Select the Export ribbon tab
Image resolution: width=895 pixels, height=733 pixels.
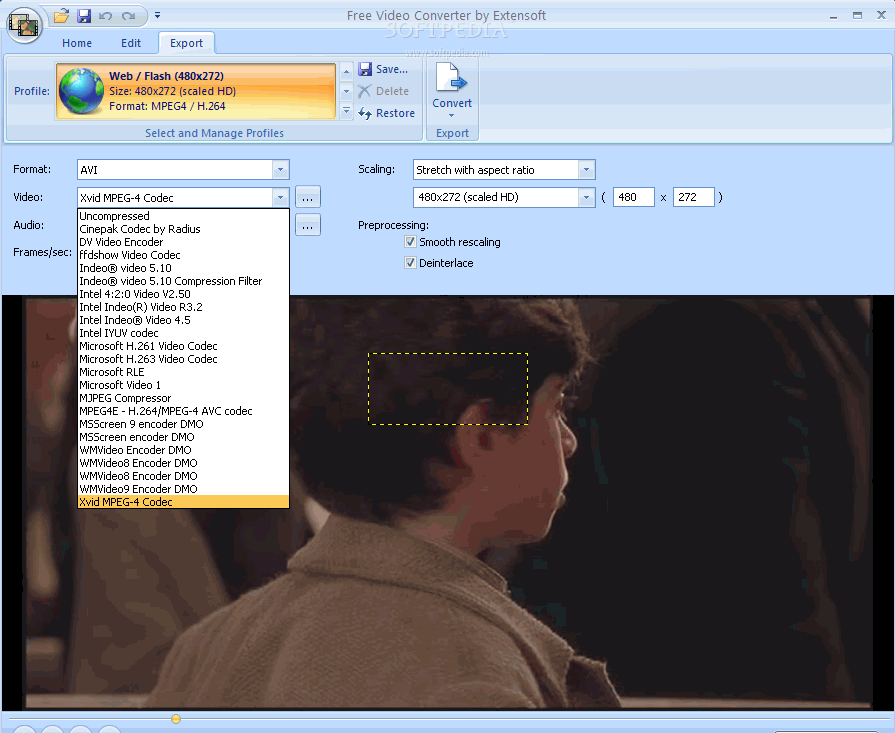coord(186,43)
